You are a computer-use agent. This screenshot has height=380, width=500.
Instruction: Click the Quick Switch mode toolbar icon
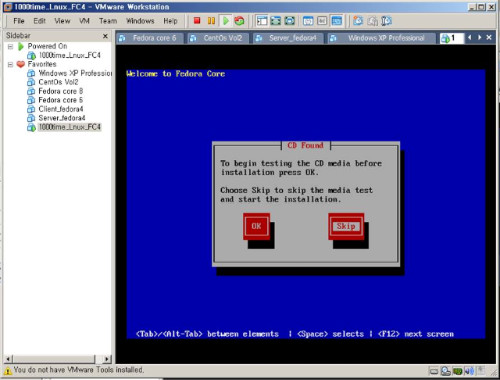click(x=276, y=21)
